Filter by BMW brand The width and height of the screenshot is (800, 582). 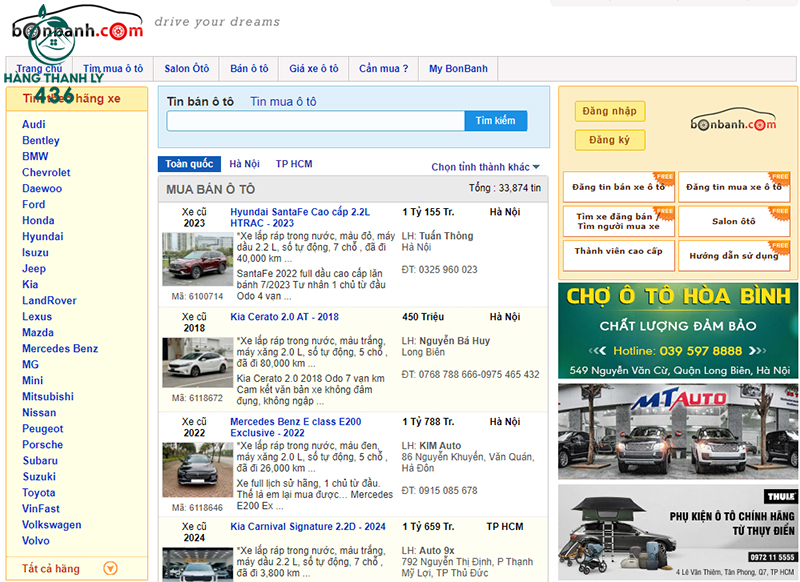coord(35,156)
